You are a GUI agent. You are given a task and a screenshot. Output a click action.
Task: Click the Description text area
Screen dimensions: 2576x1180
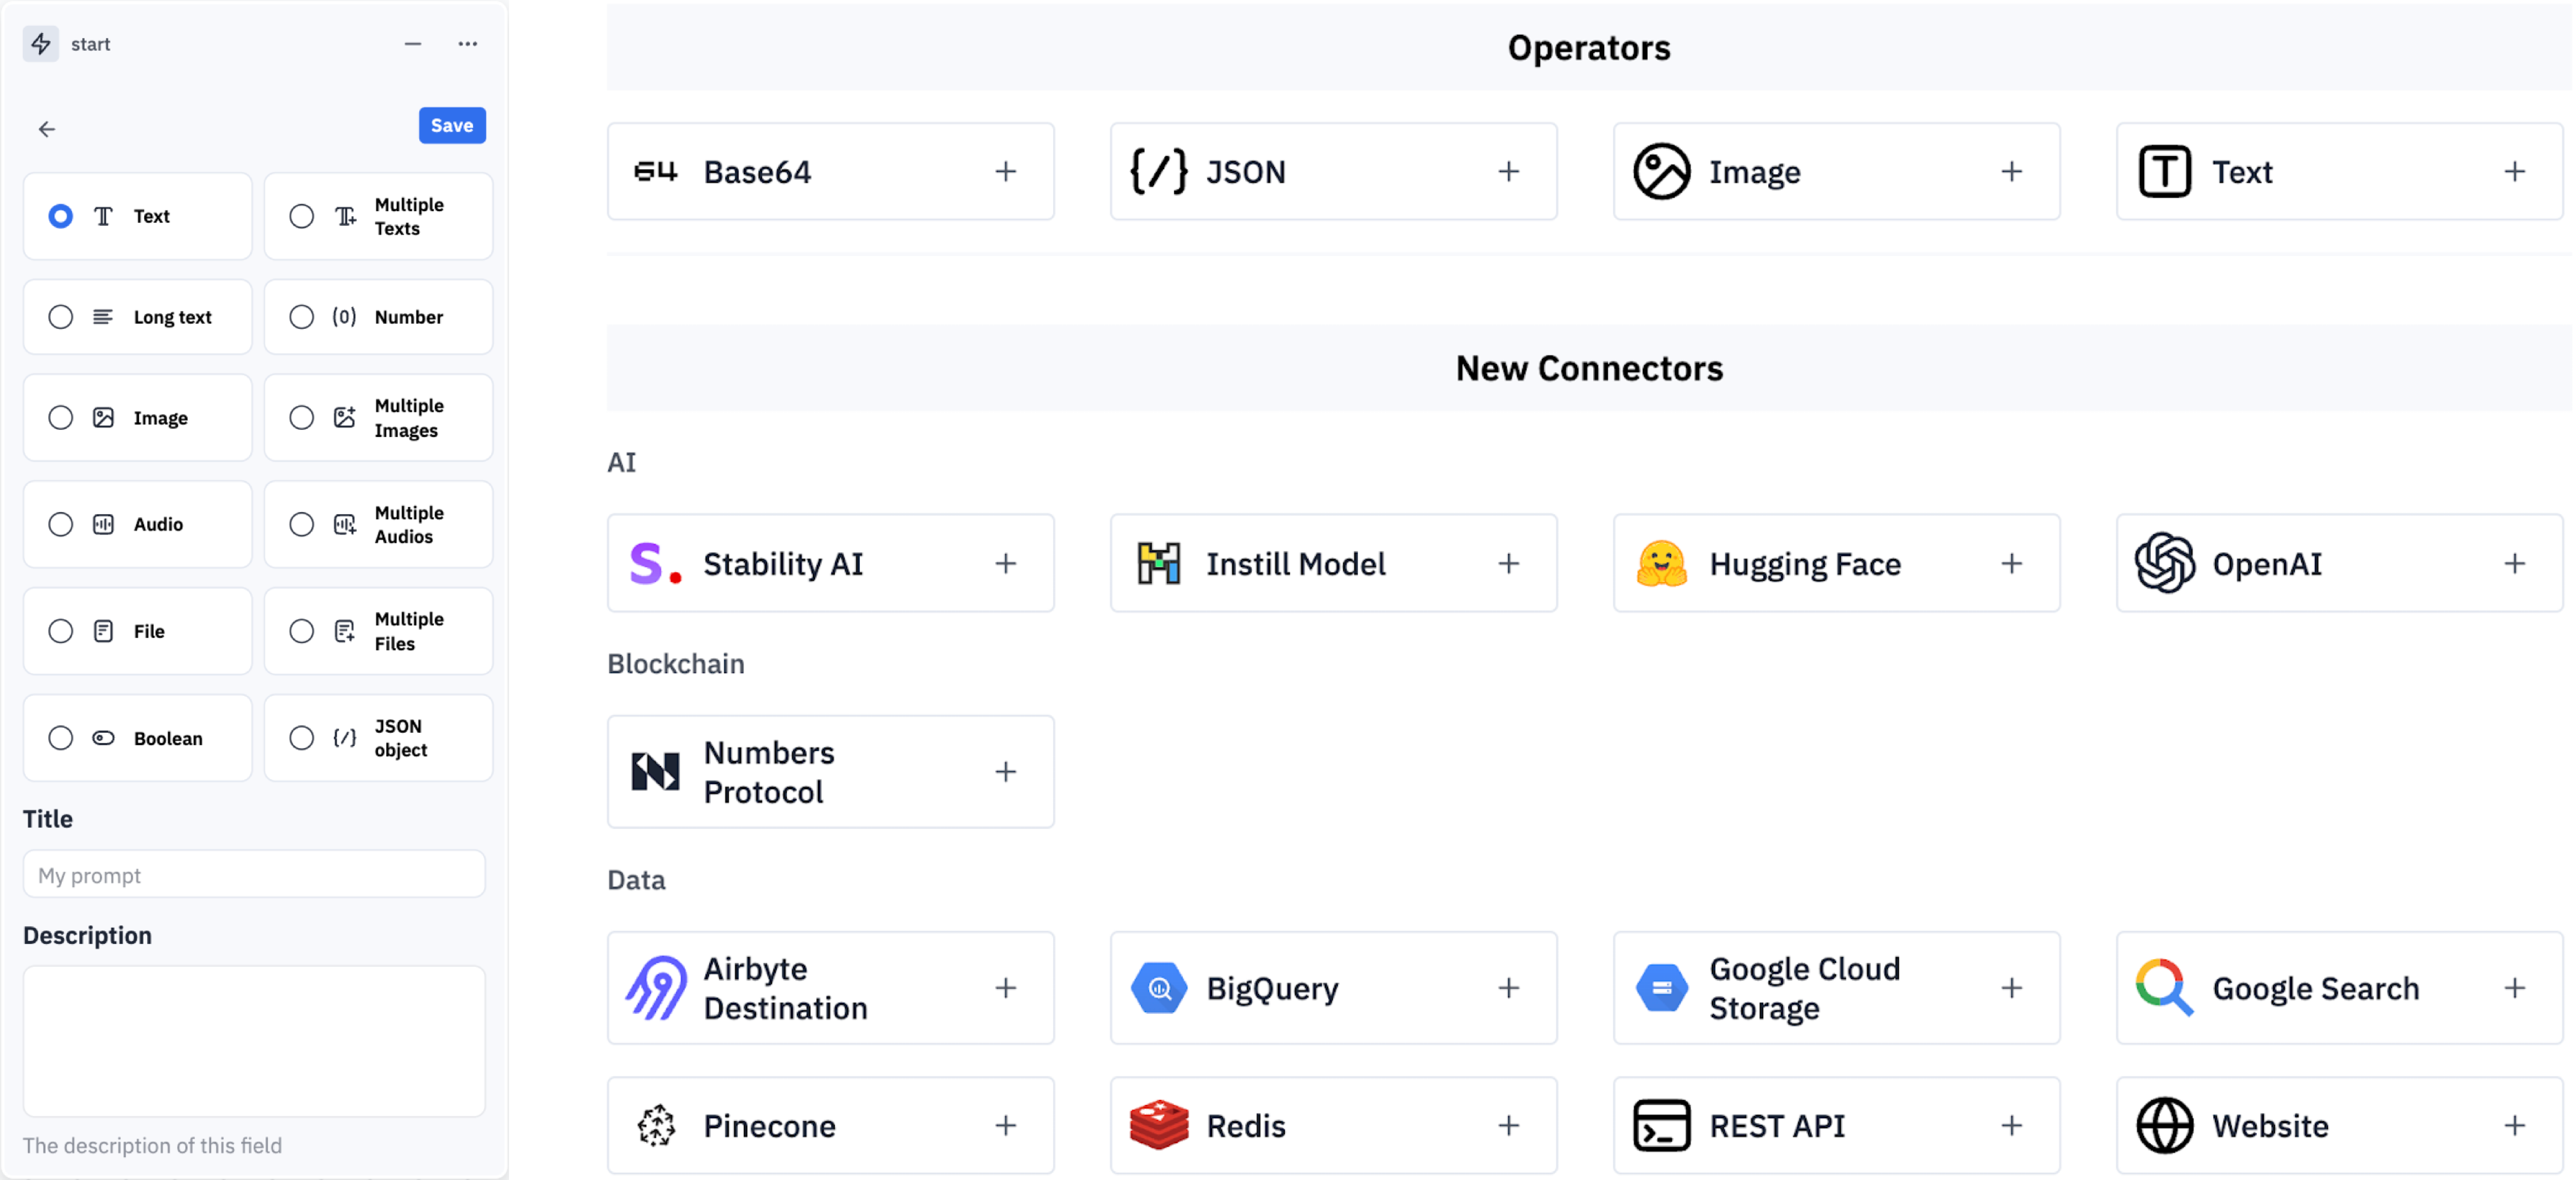pyautogui.click(x=254, y=1040)
